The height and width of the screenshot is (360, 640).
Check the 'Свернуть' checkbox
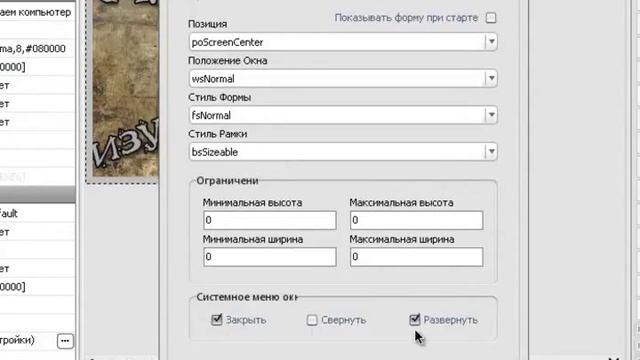click(x=312, y=320)
